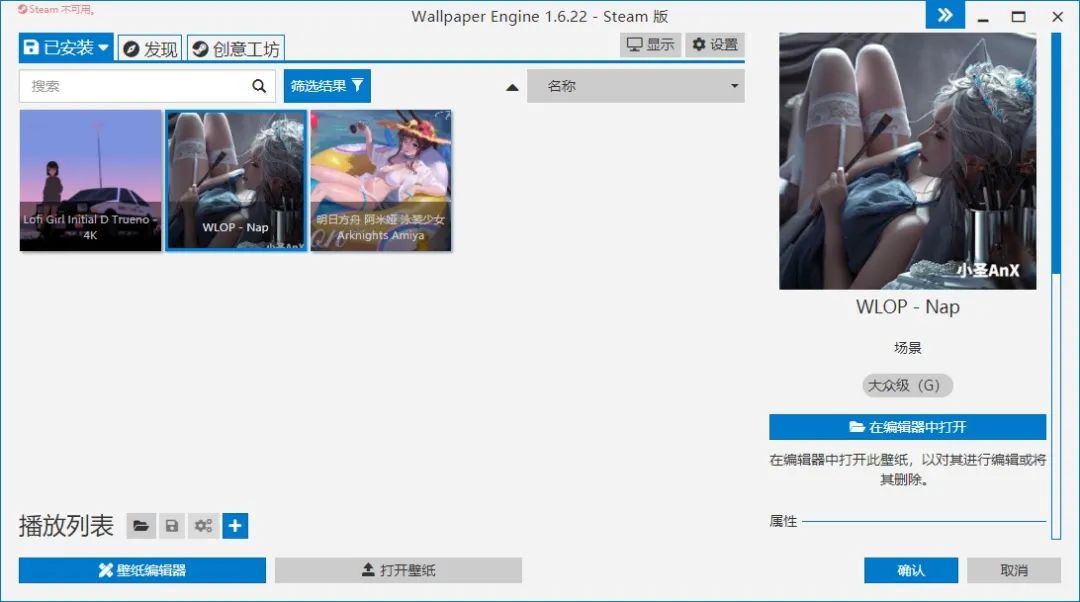Select the WLOP - Nap wallpaper thumbnail
Screen dimensions: 1080x602
[236, 180]
